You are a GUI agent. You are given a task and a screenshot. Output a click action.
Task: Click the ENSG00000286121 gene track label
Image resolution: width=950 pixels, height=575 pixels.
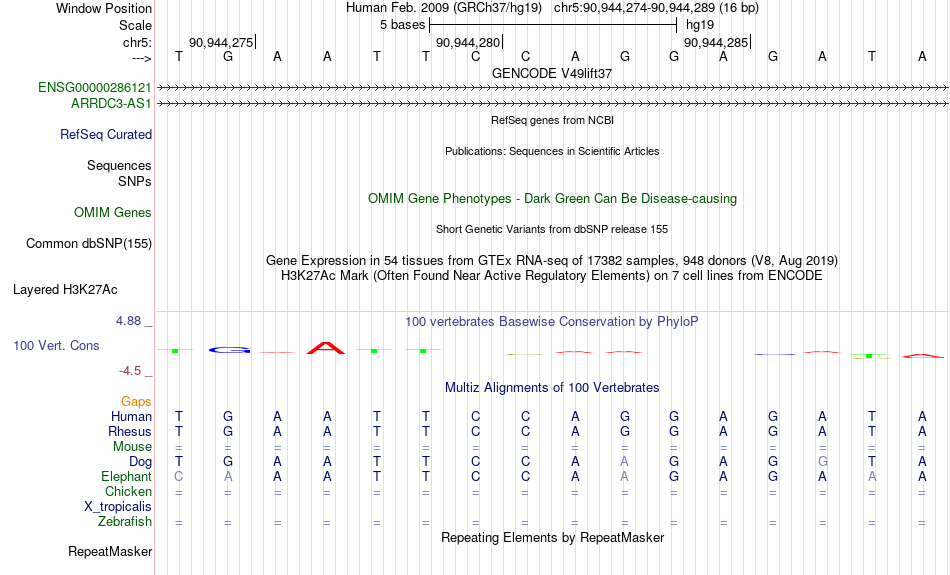(x=95, y=87)
